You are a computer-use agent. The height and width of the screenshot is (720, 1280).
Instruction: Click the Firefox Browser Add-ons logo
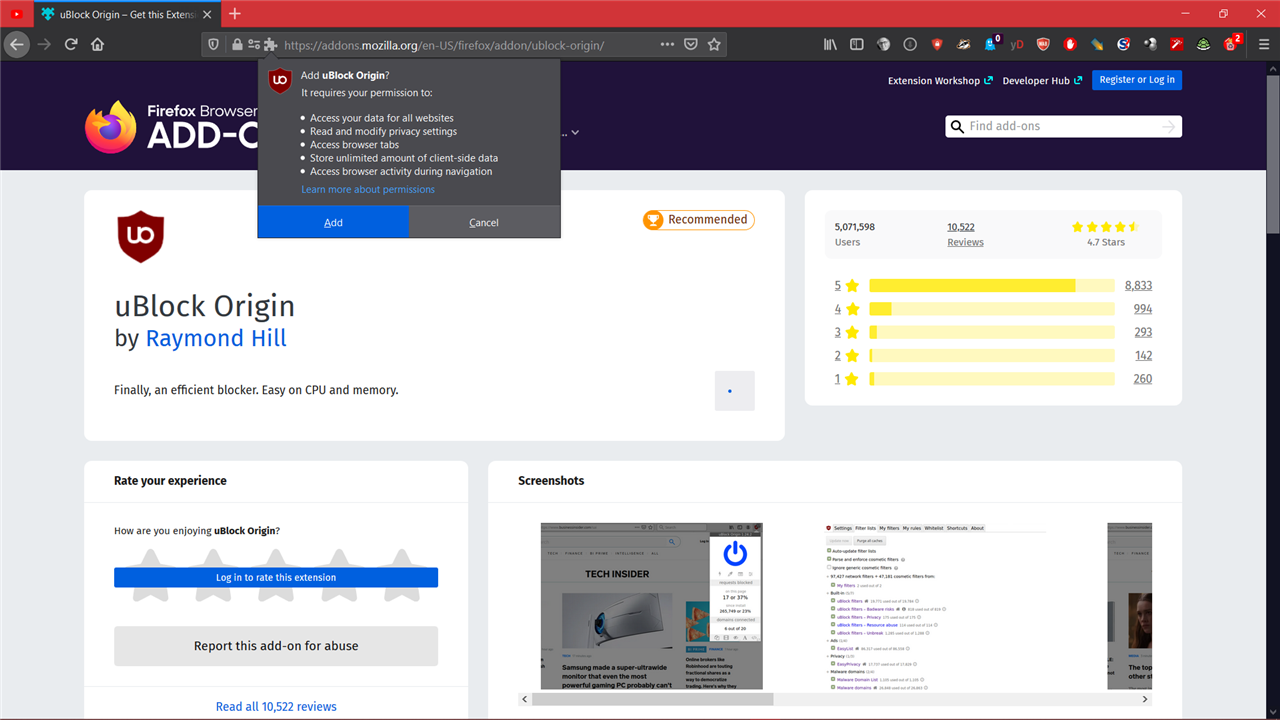(x=171, y=127)
